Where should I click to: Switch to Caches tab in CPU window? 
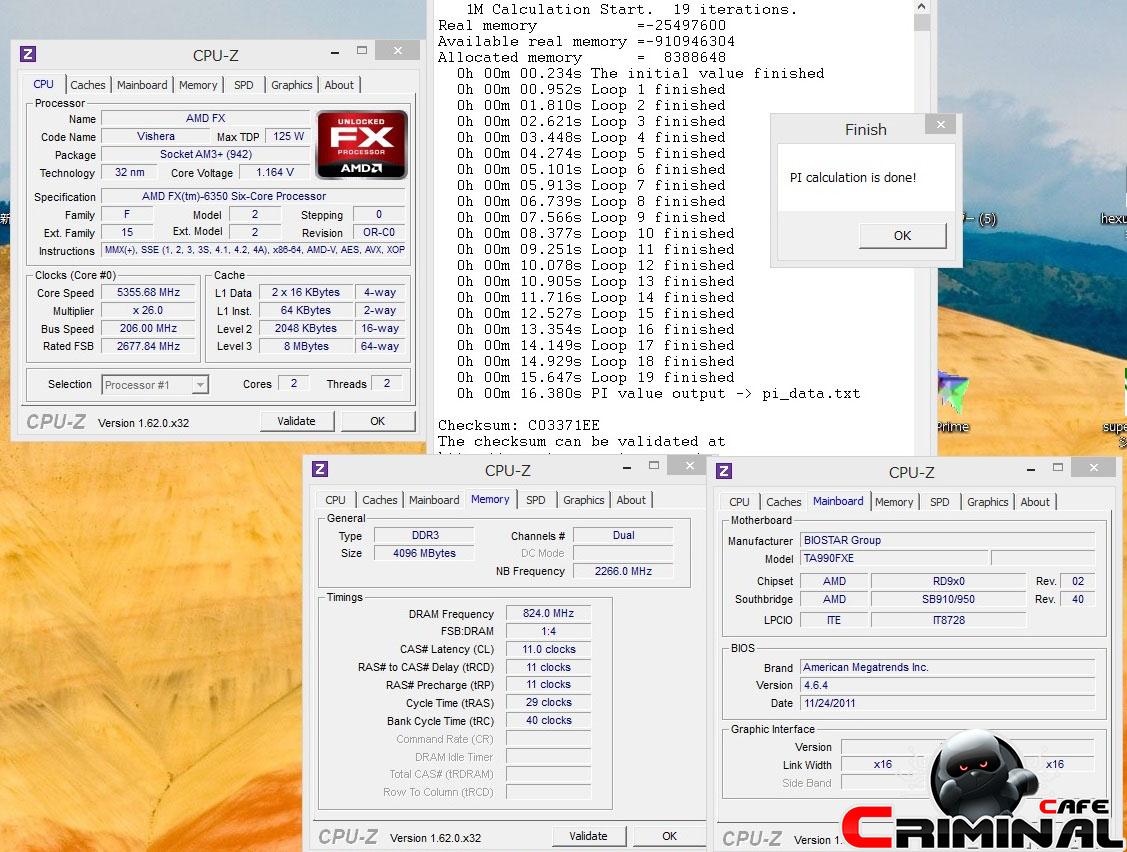pyautogui.click(x=88, y=85)
